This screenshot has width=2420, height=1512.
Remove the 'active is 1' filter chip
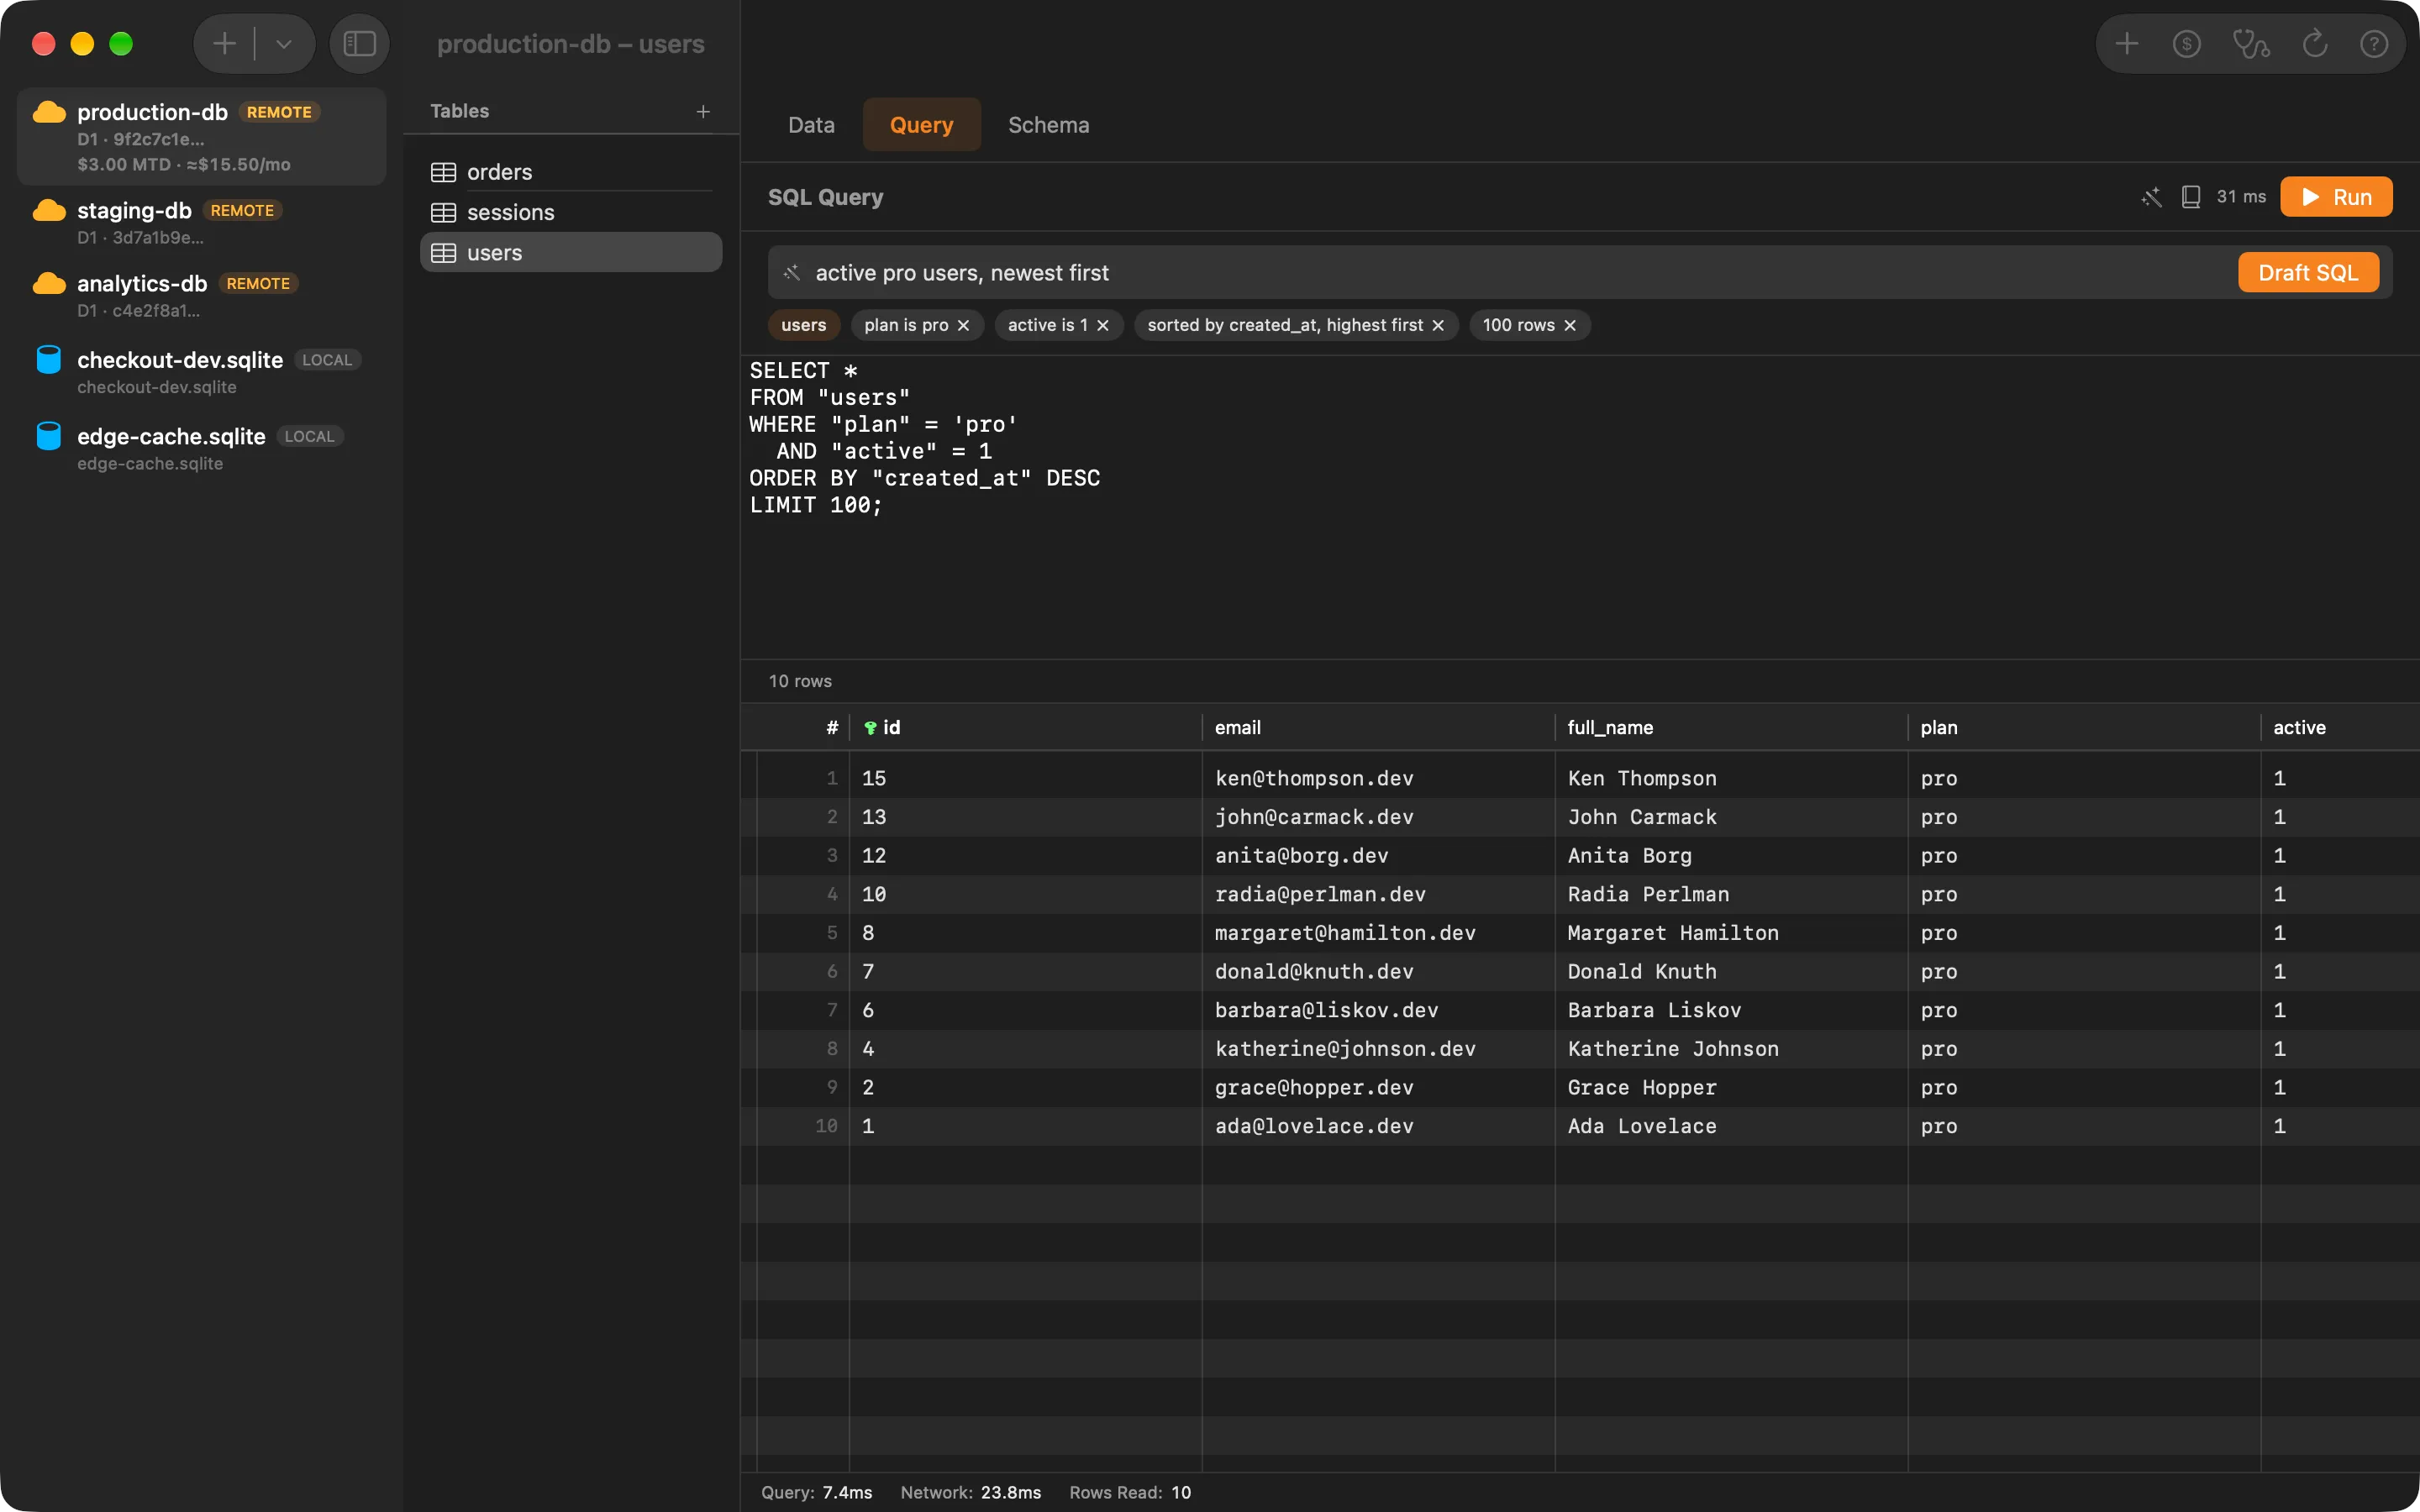pyautogui.click(x=1103, y=326)
